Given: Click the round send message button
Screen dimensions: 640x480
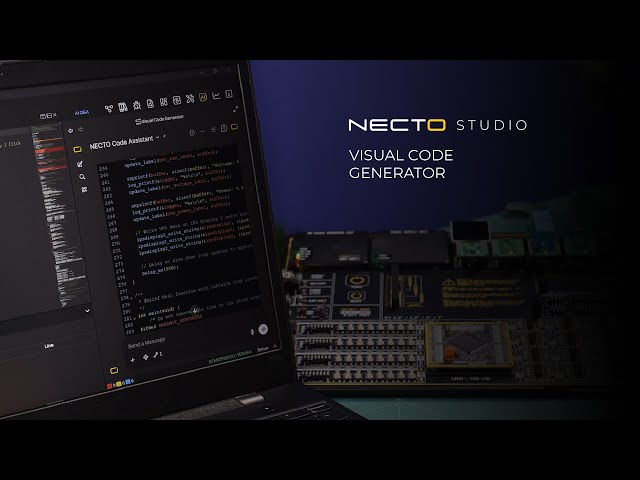Looking at the screenshot, I should tap(263, 329).
